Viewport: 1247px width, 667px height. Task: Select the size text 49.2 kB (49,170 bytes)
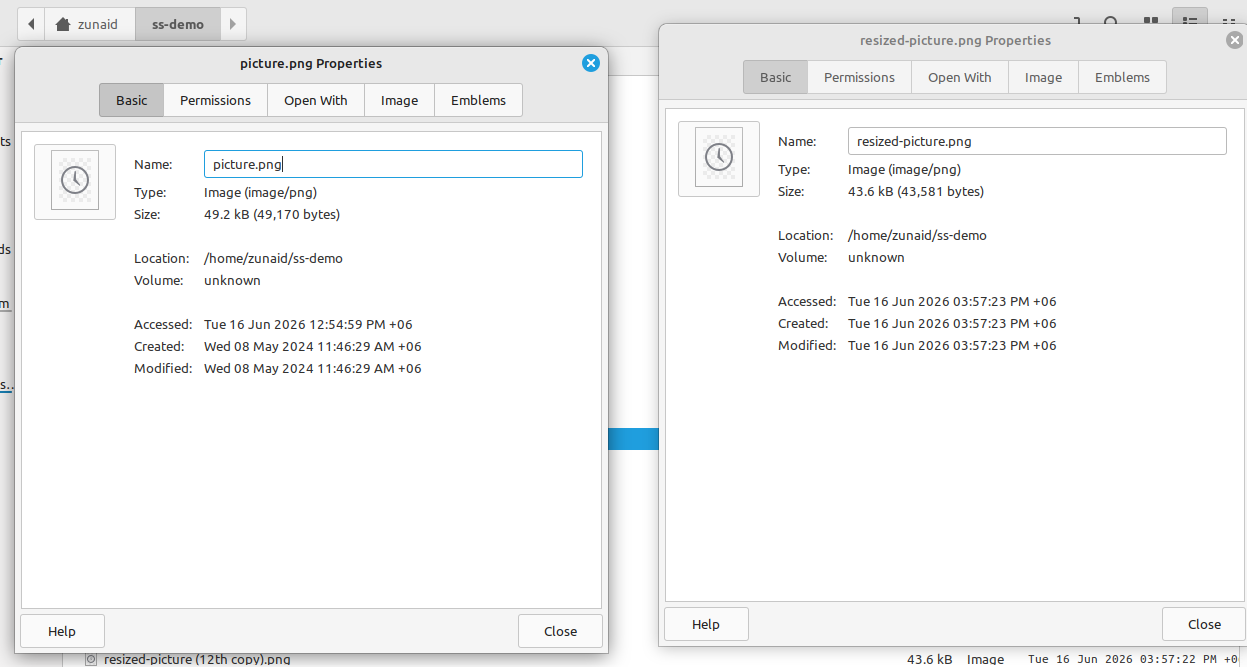[272, 214]
